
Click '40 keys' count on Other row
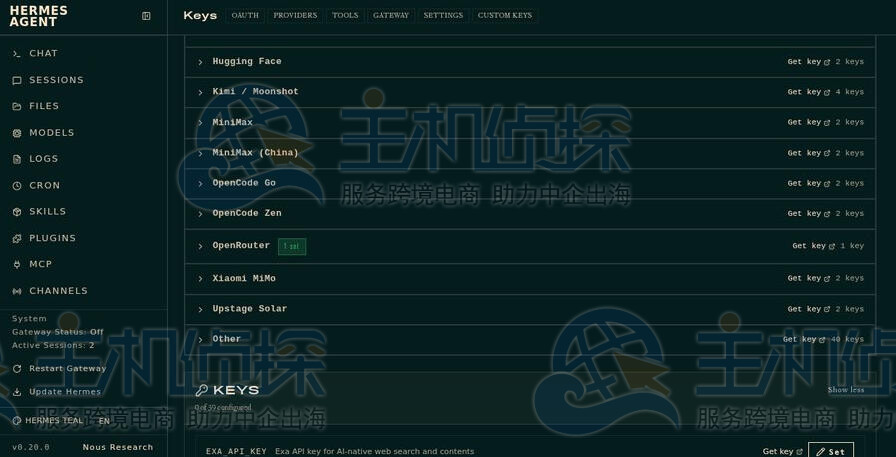coord(847,339)
